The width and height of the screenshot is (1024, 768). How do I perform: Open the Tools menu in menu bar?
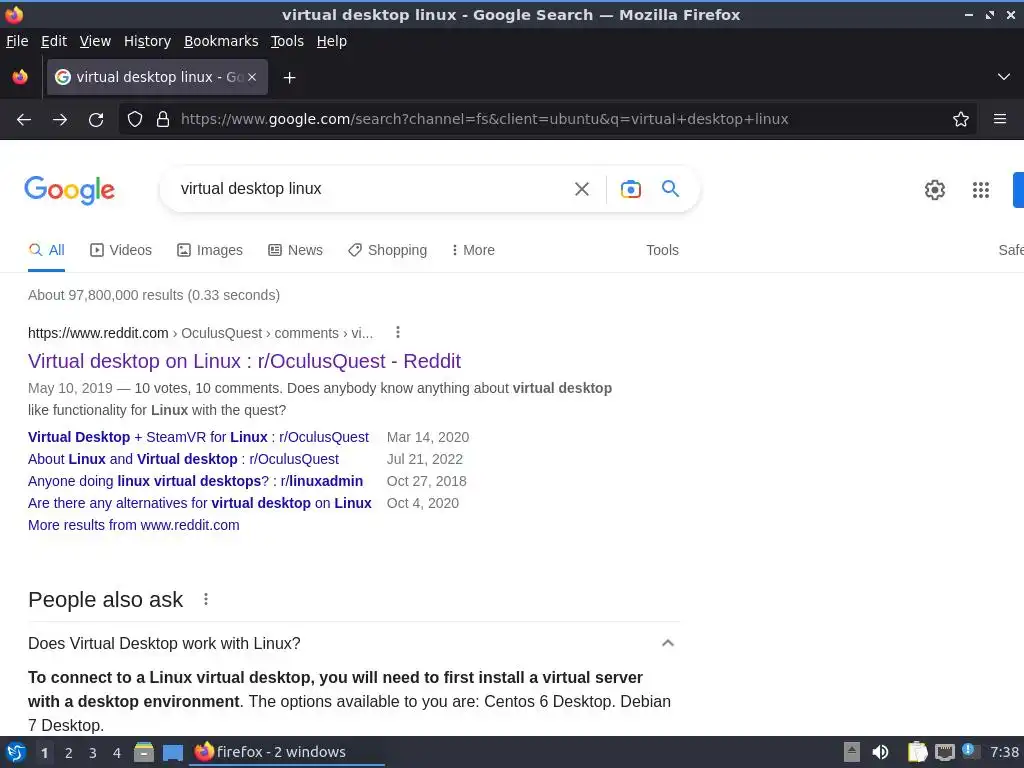287,41
